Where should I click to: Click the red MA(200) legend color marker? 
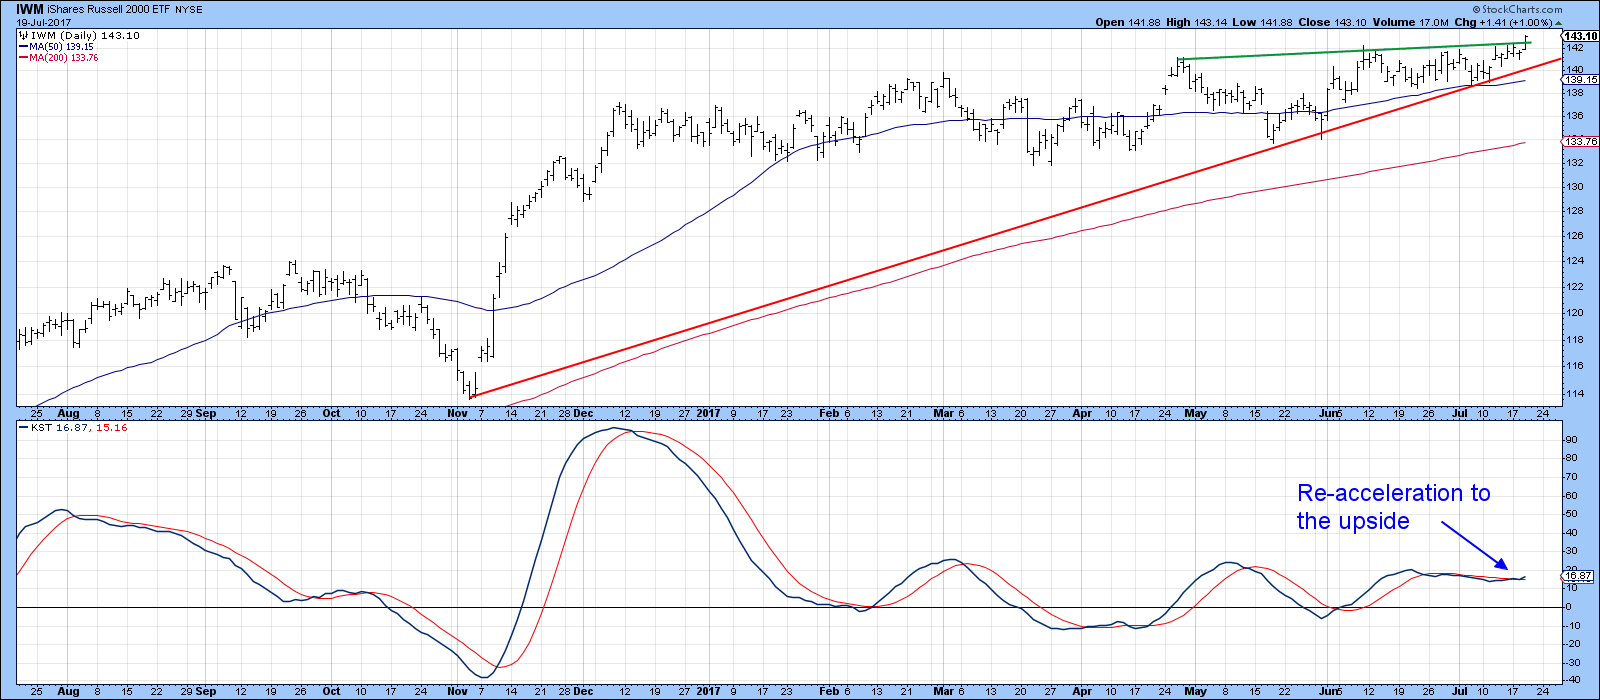[x=23, y=58]
